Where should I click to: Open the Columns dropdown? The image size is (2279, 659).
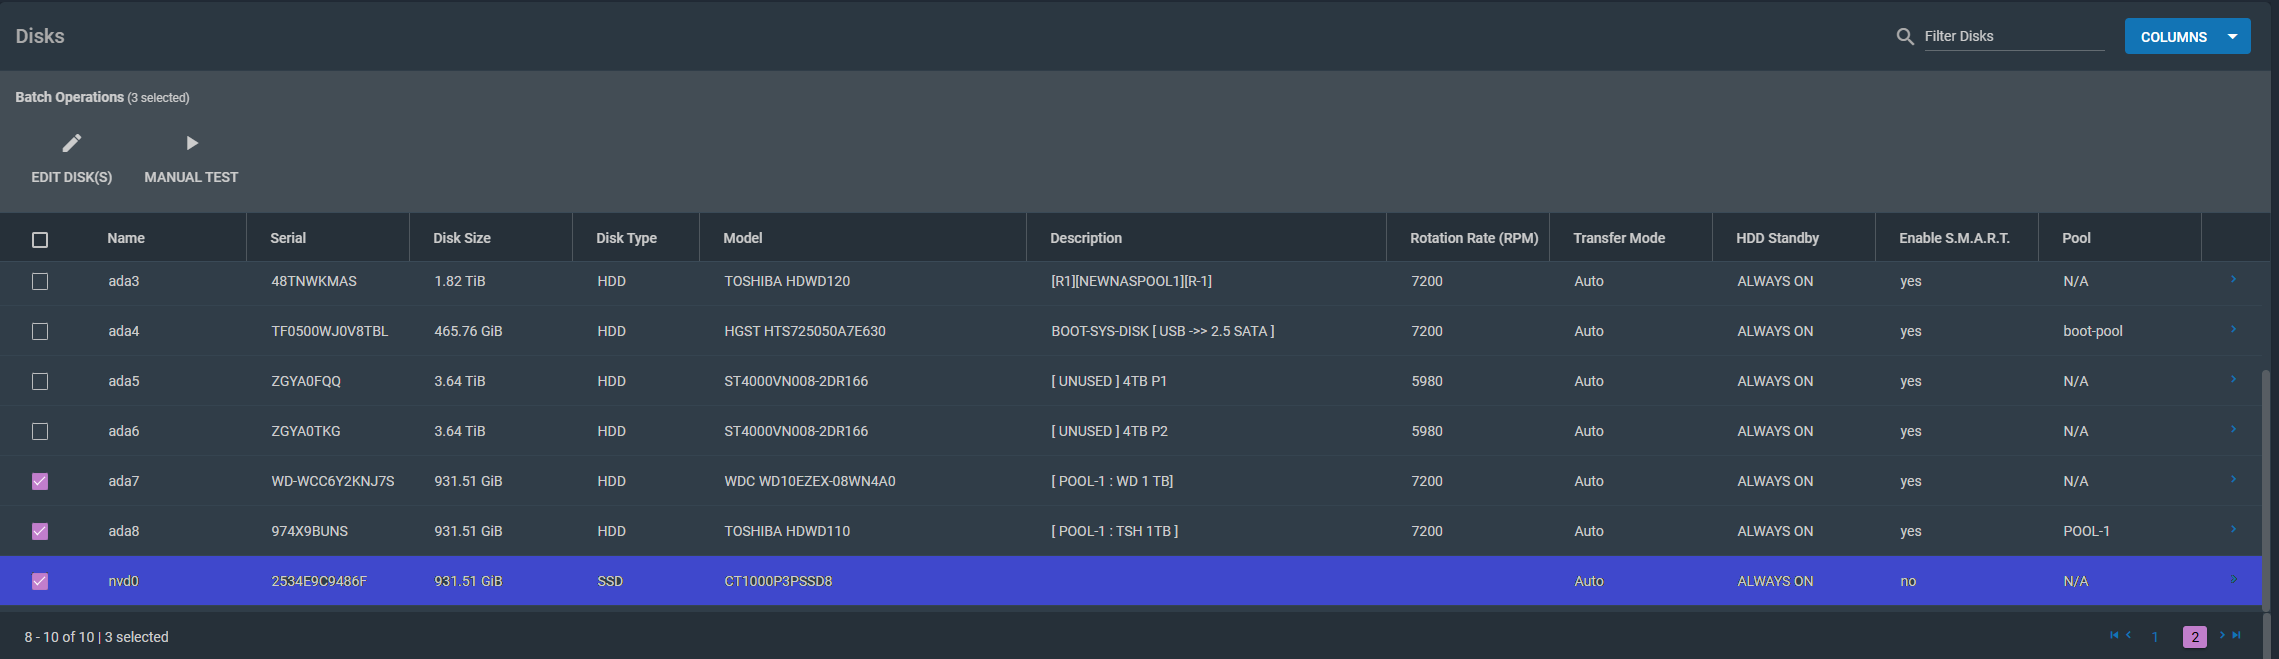pyautogui.click(x=2187, y=37)
